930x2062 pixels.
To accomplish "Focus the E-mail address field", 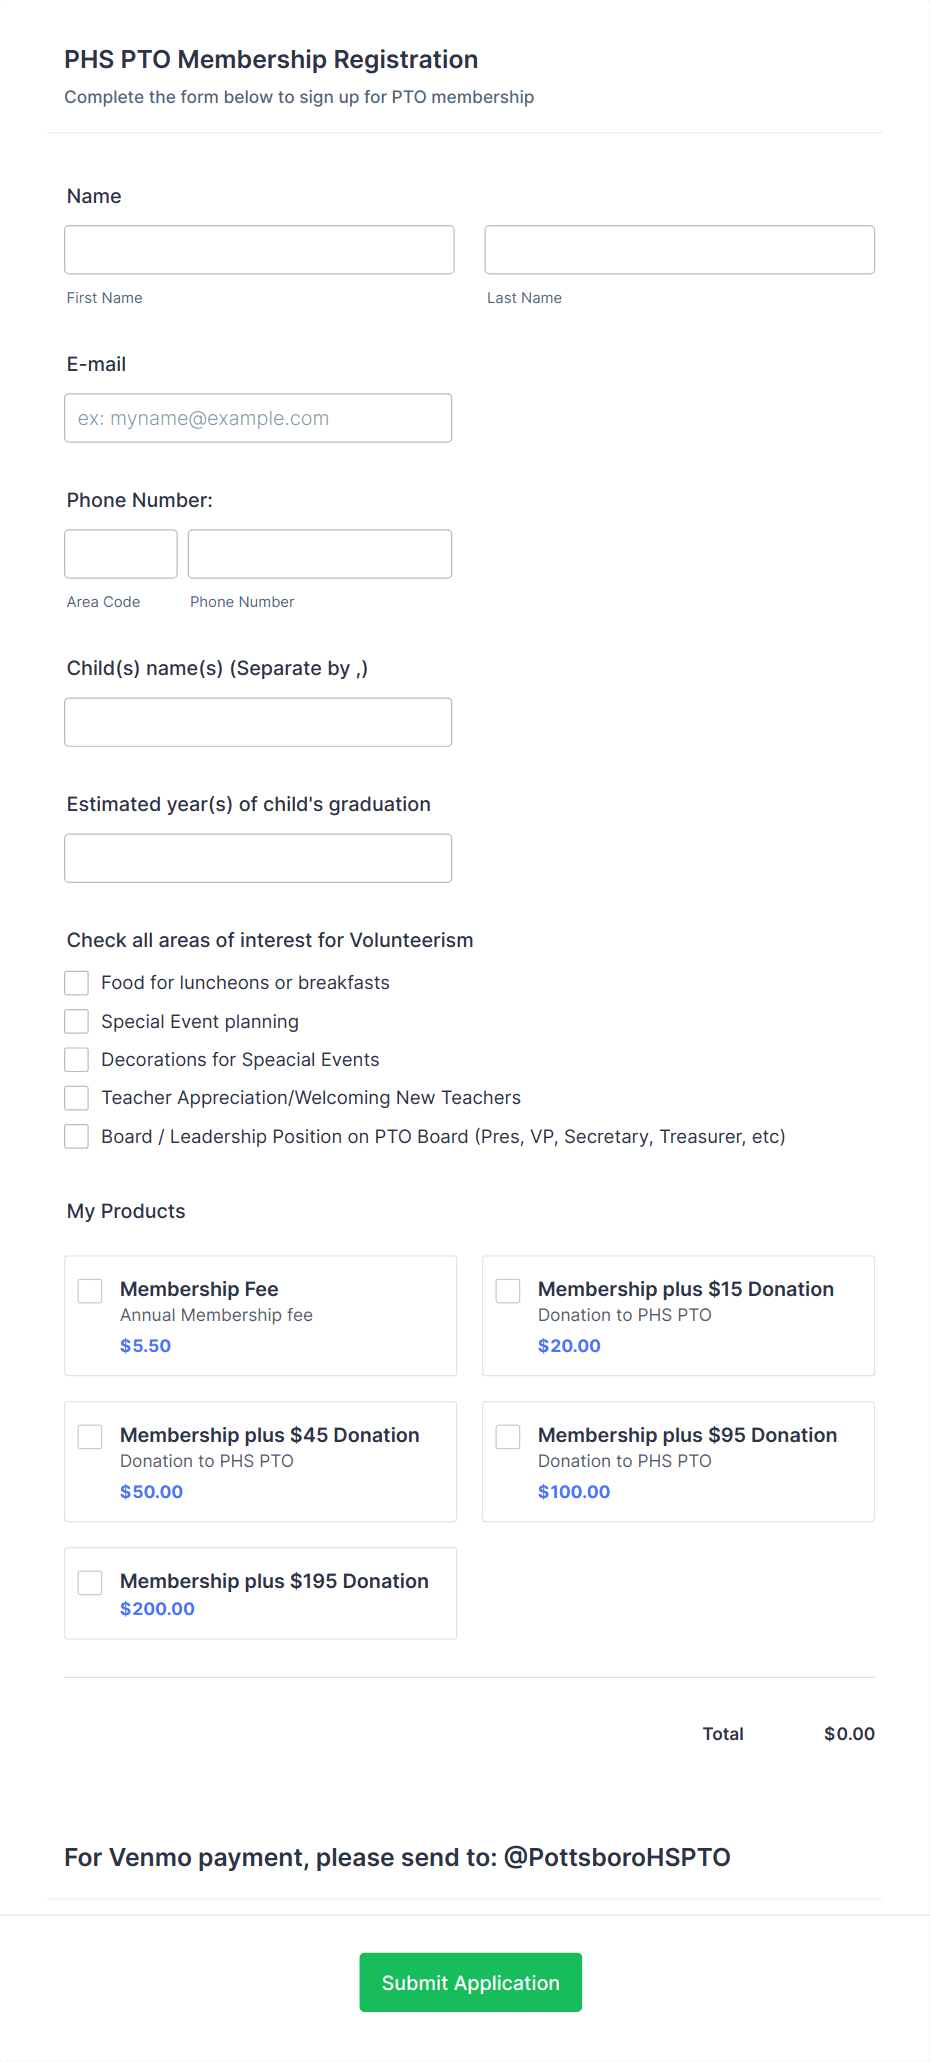I will (x=258, y=418).
